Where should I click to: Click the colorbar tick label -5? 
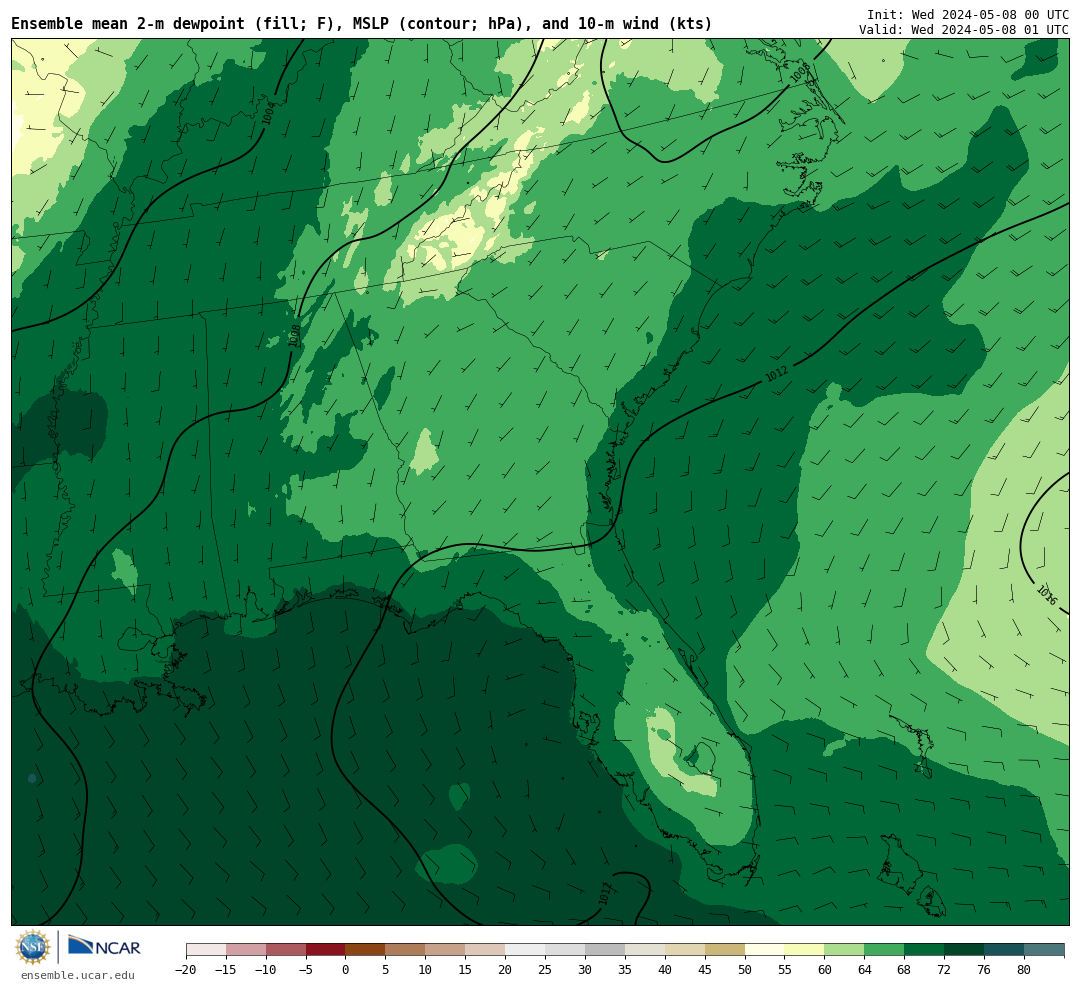306,969
